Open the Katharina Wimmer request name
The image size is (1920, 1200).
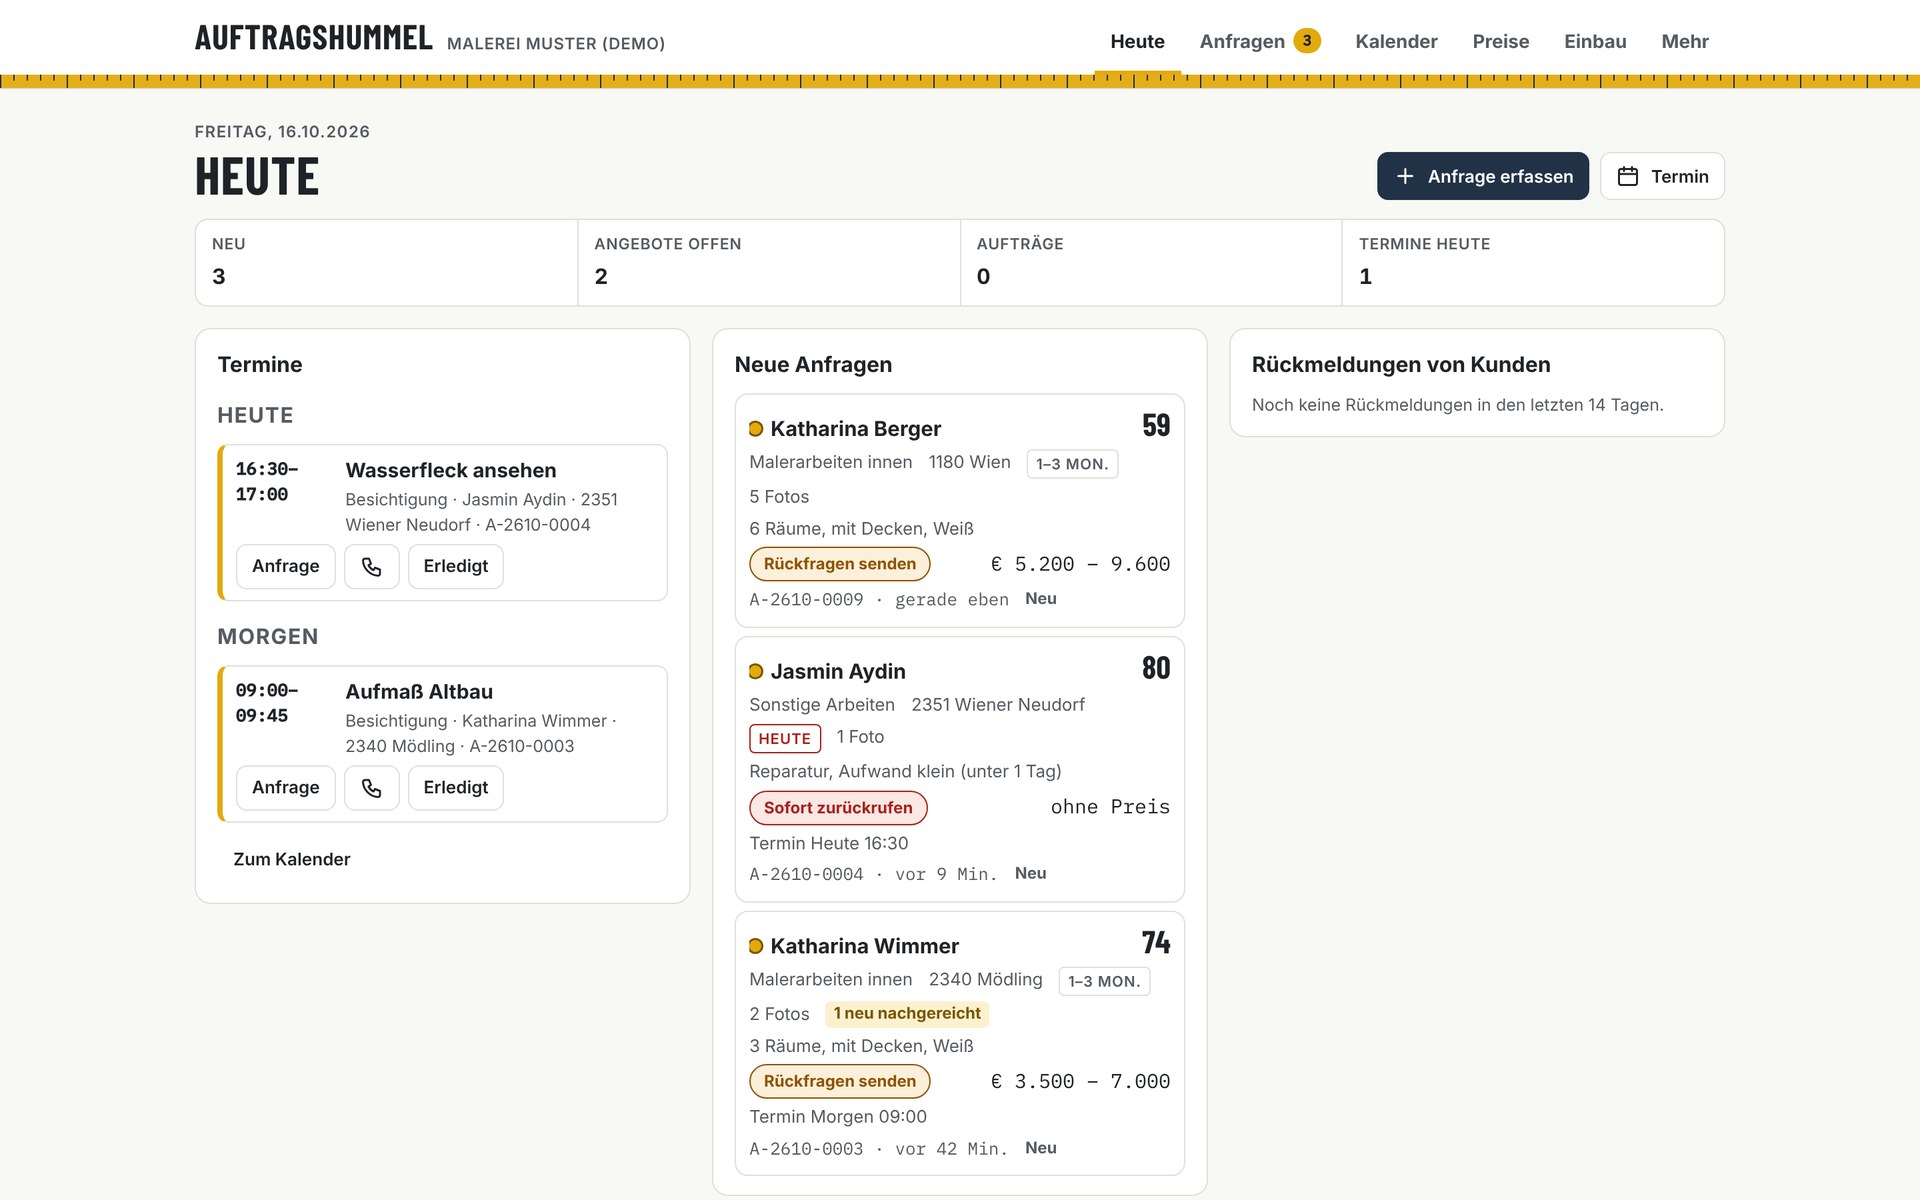tap(864, 946)
